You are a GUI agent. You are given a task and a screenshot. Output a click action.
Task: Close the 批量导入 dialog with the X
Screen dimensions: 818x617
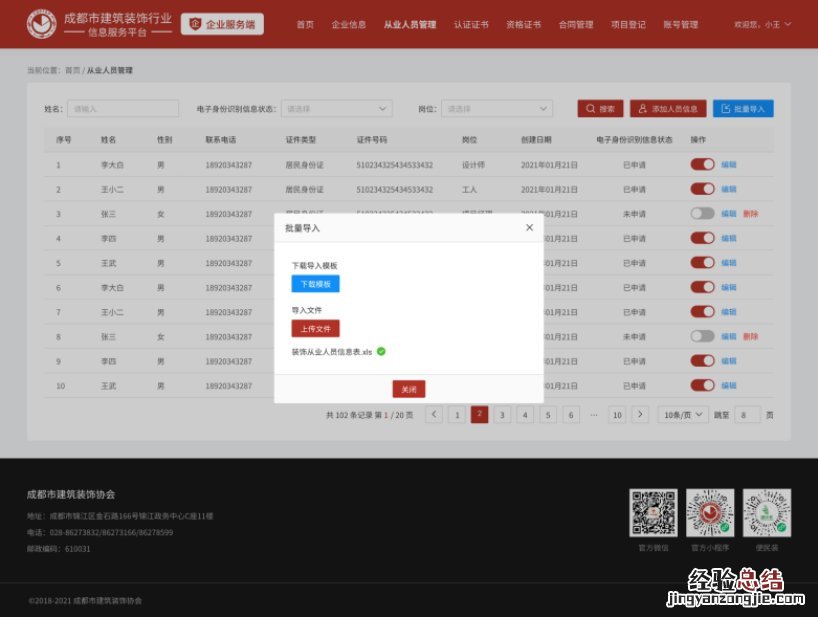pos(530,227)
